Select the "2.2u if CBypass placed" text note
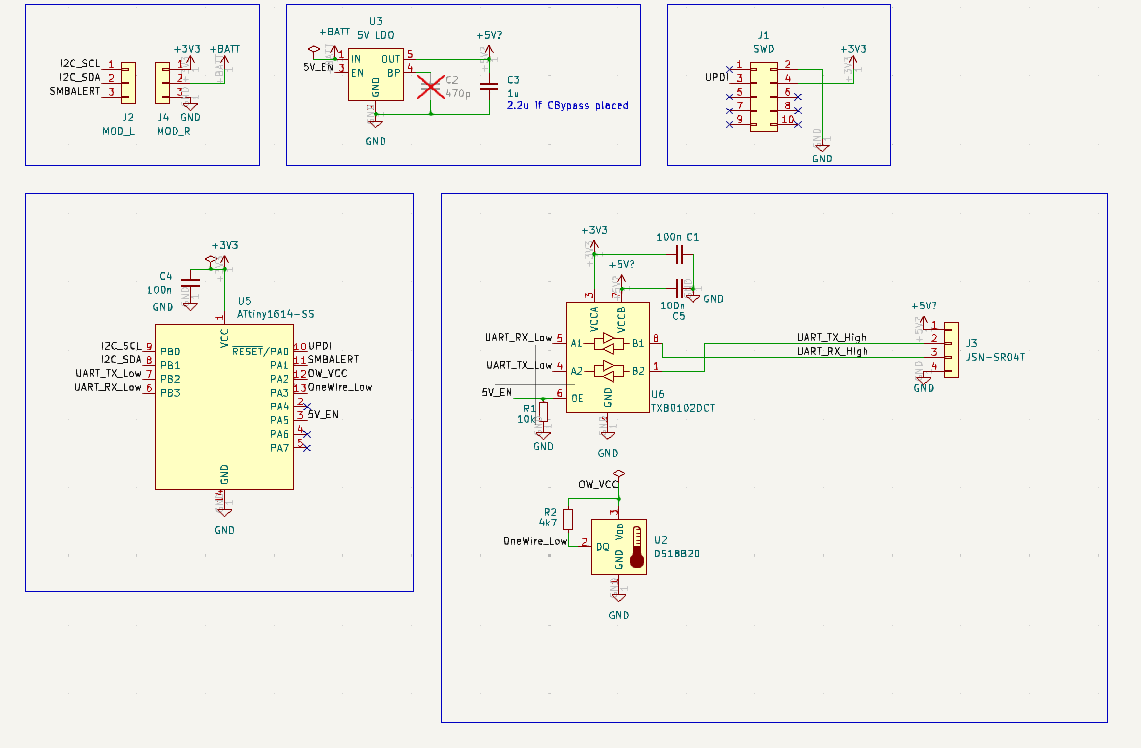This screenshot has height=748, width=1141. point(567,105)
